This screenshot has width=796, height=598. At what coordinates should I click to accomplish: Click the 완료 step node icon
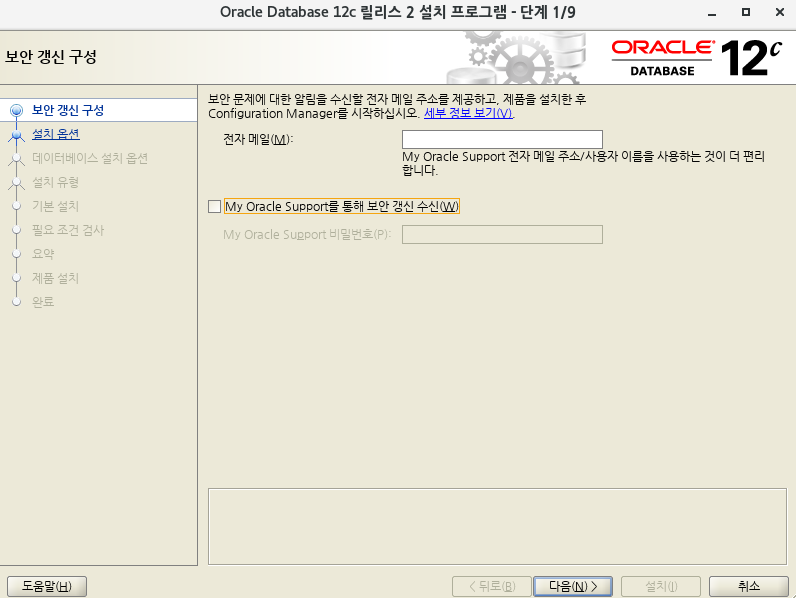pos(16,302)
